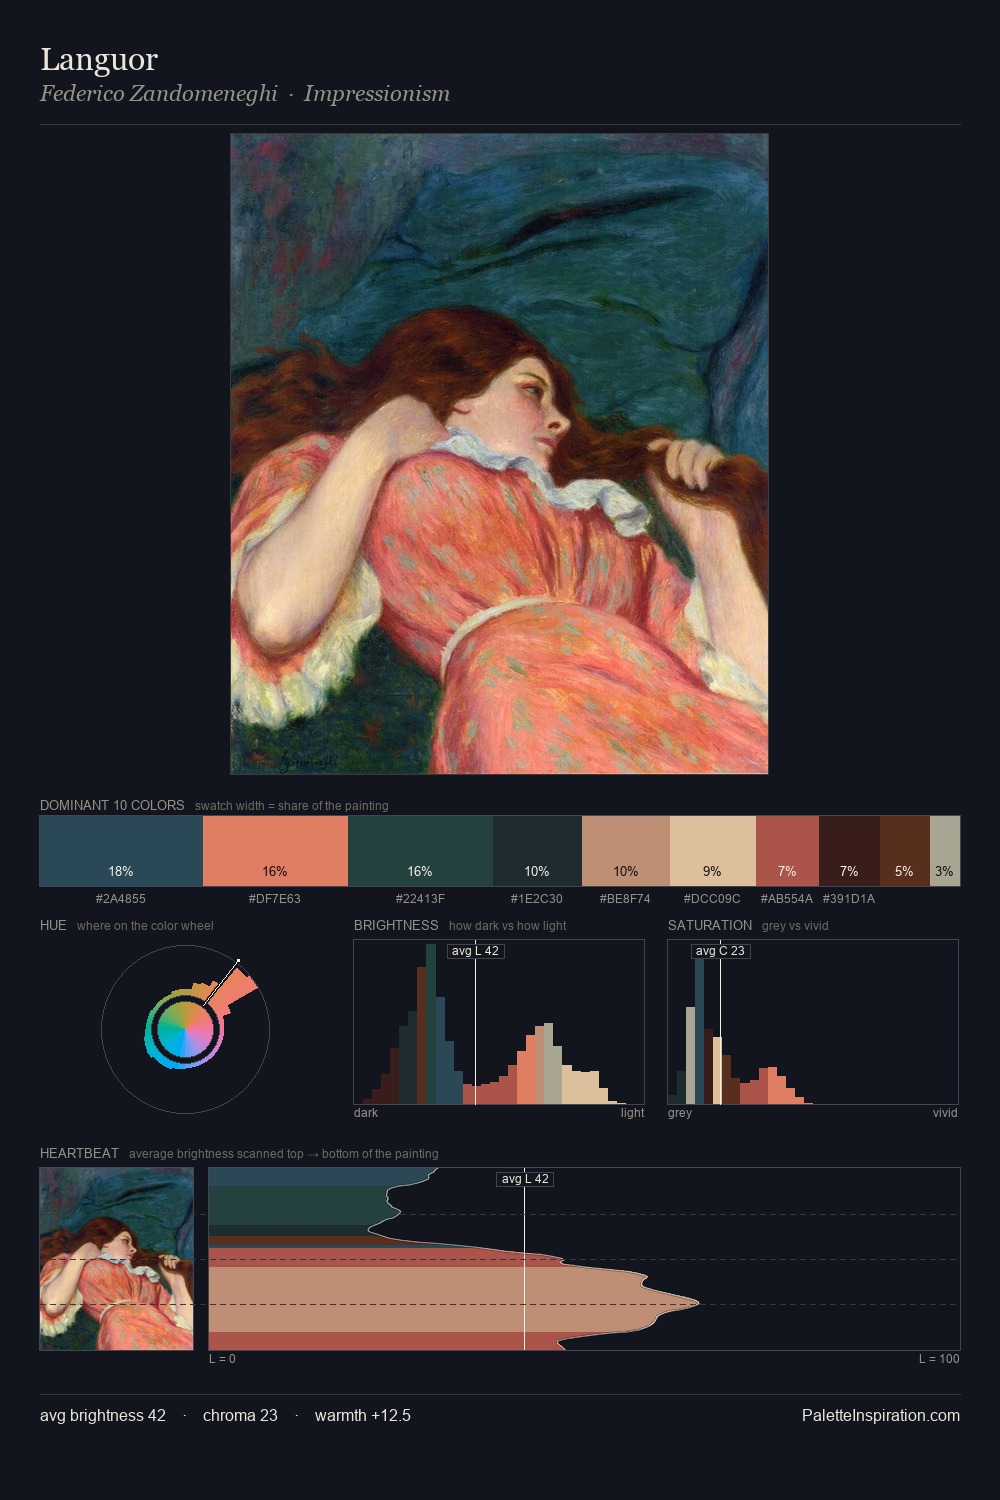Pick the grey swatch labeled 3%
This screenshot has height=1500, width=1000.
coord(945,851)
